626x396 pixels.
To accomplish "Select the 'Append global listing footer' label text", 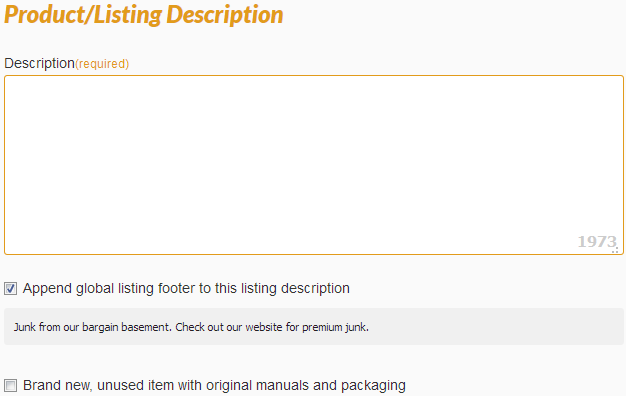I will point(186,288).
